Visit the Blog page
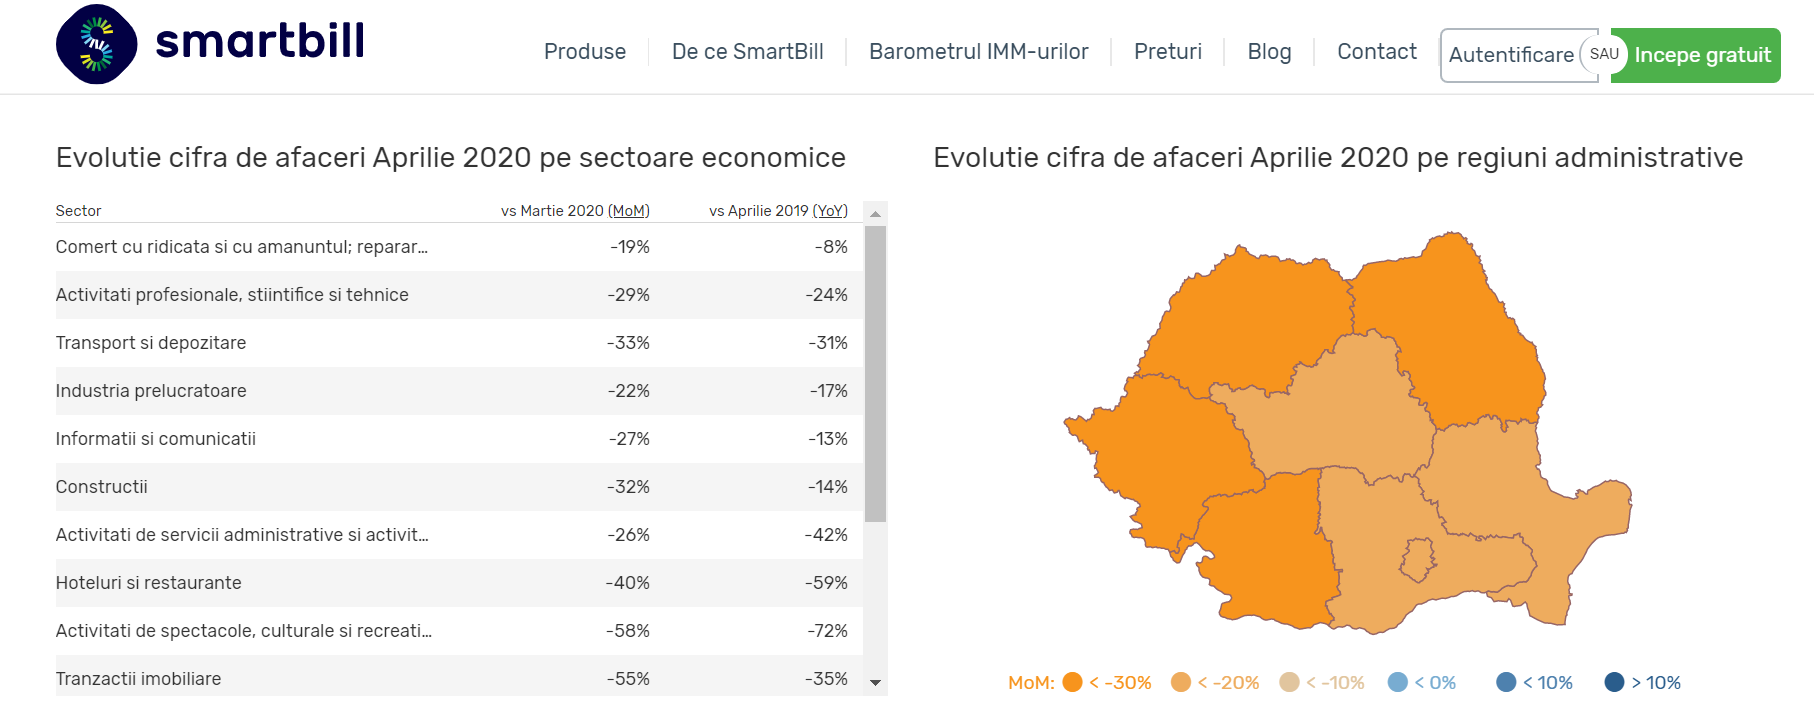This screenshot has height=711, width=1814. (x=1268, y=51)
